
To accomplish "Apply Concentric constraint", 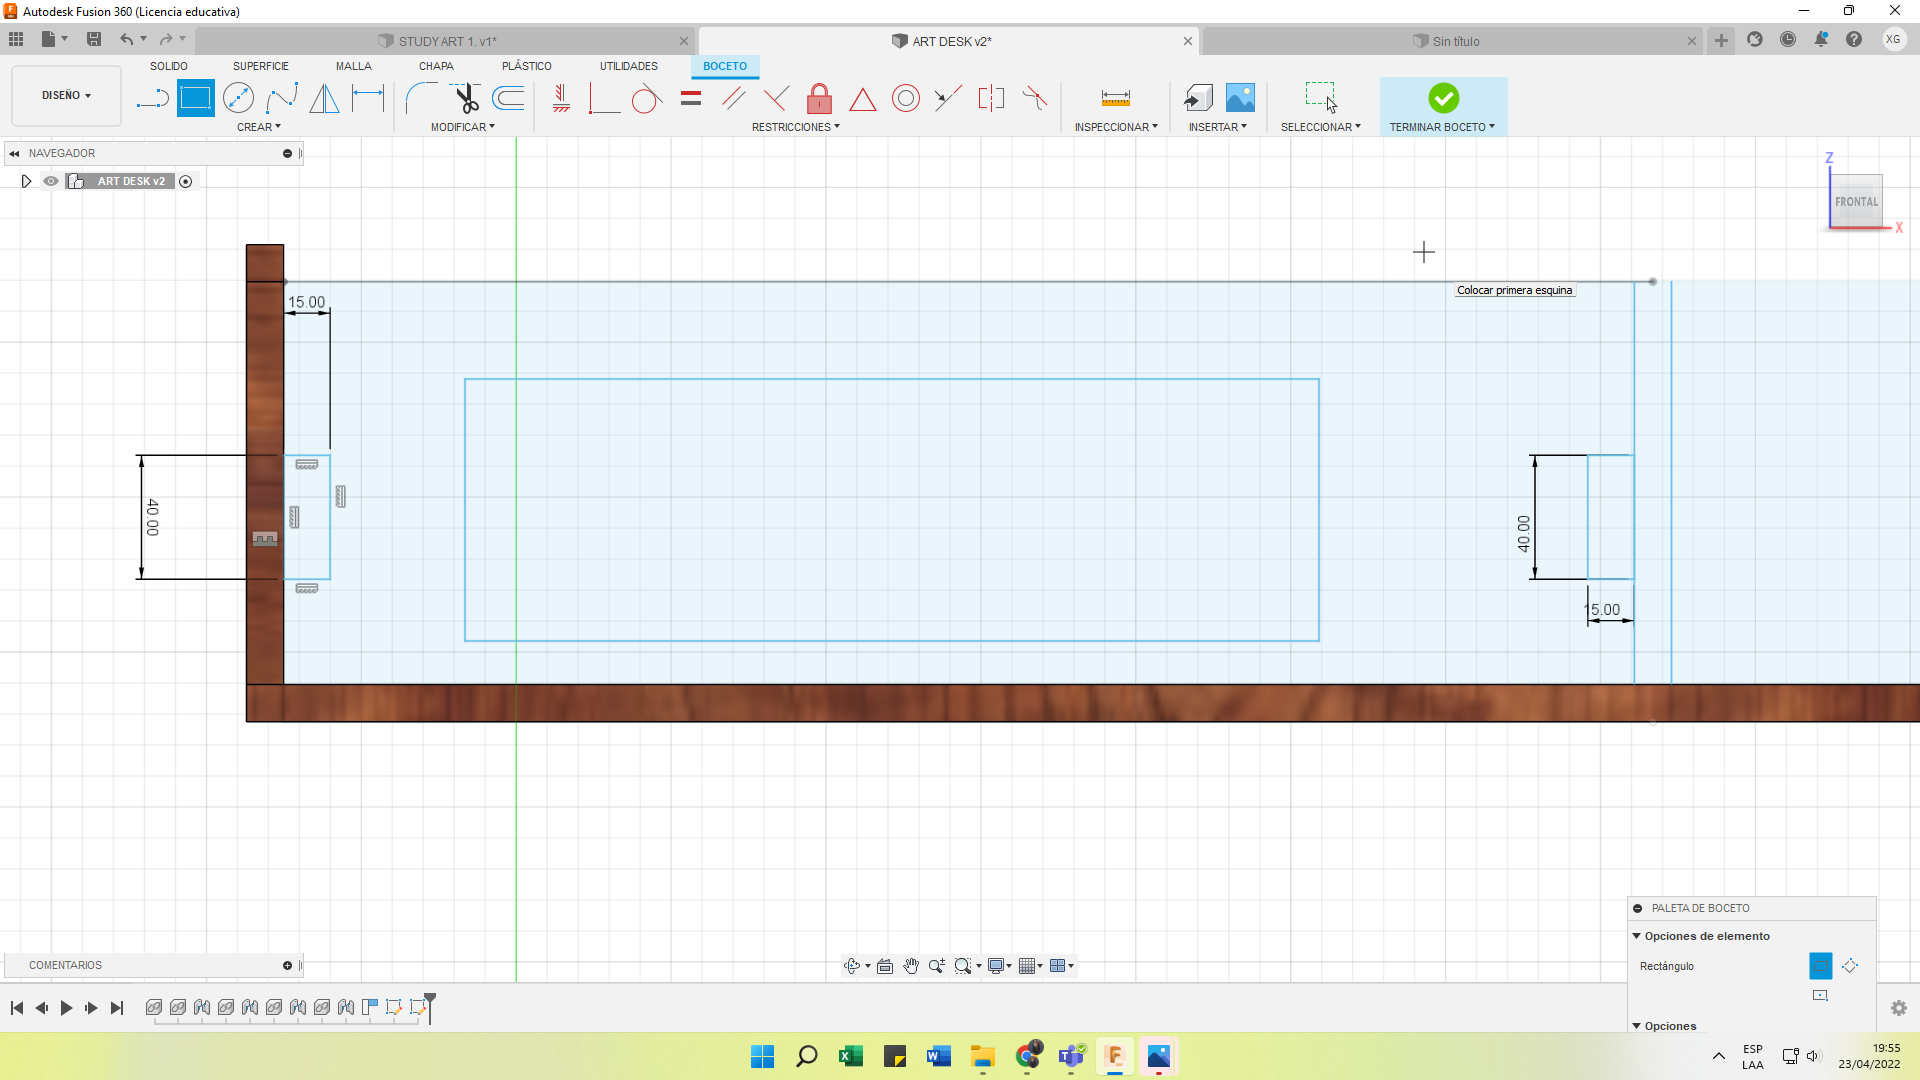I will pyautogui.click(x=906, y=98).
